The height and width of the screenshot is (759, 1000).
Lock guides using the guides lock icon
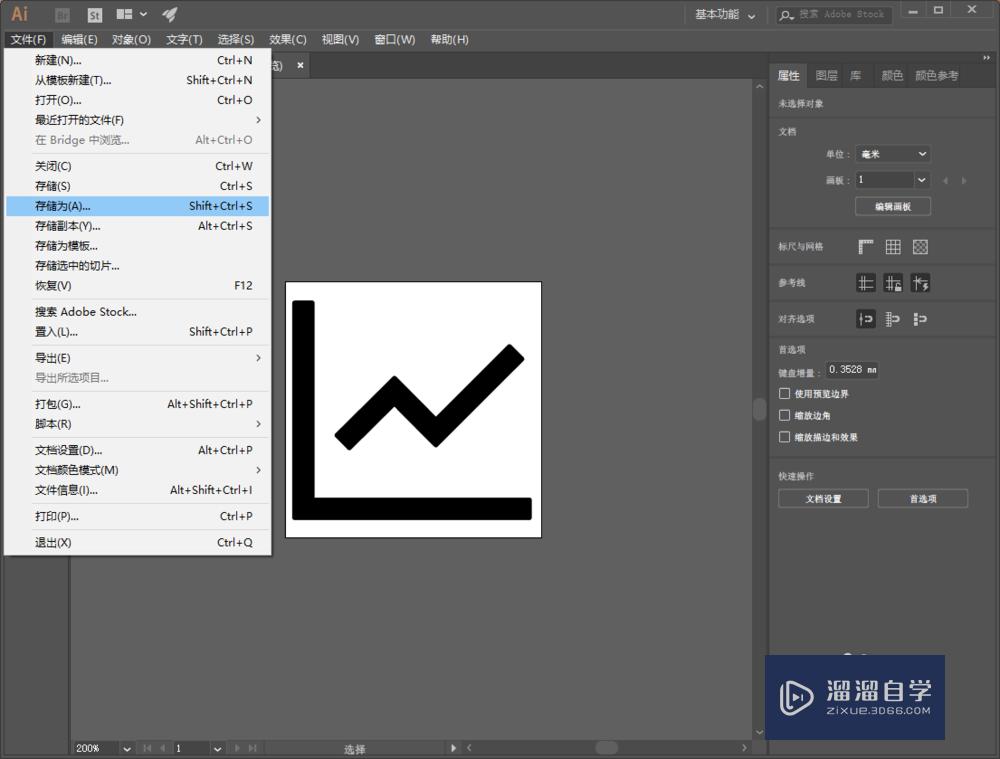[x=893, y=283]
